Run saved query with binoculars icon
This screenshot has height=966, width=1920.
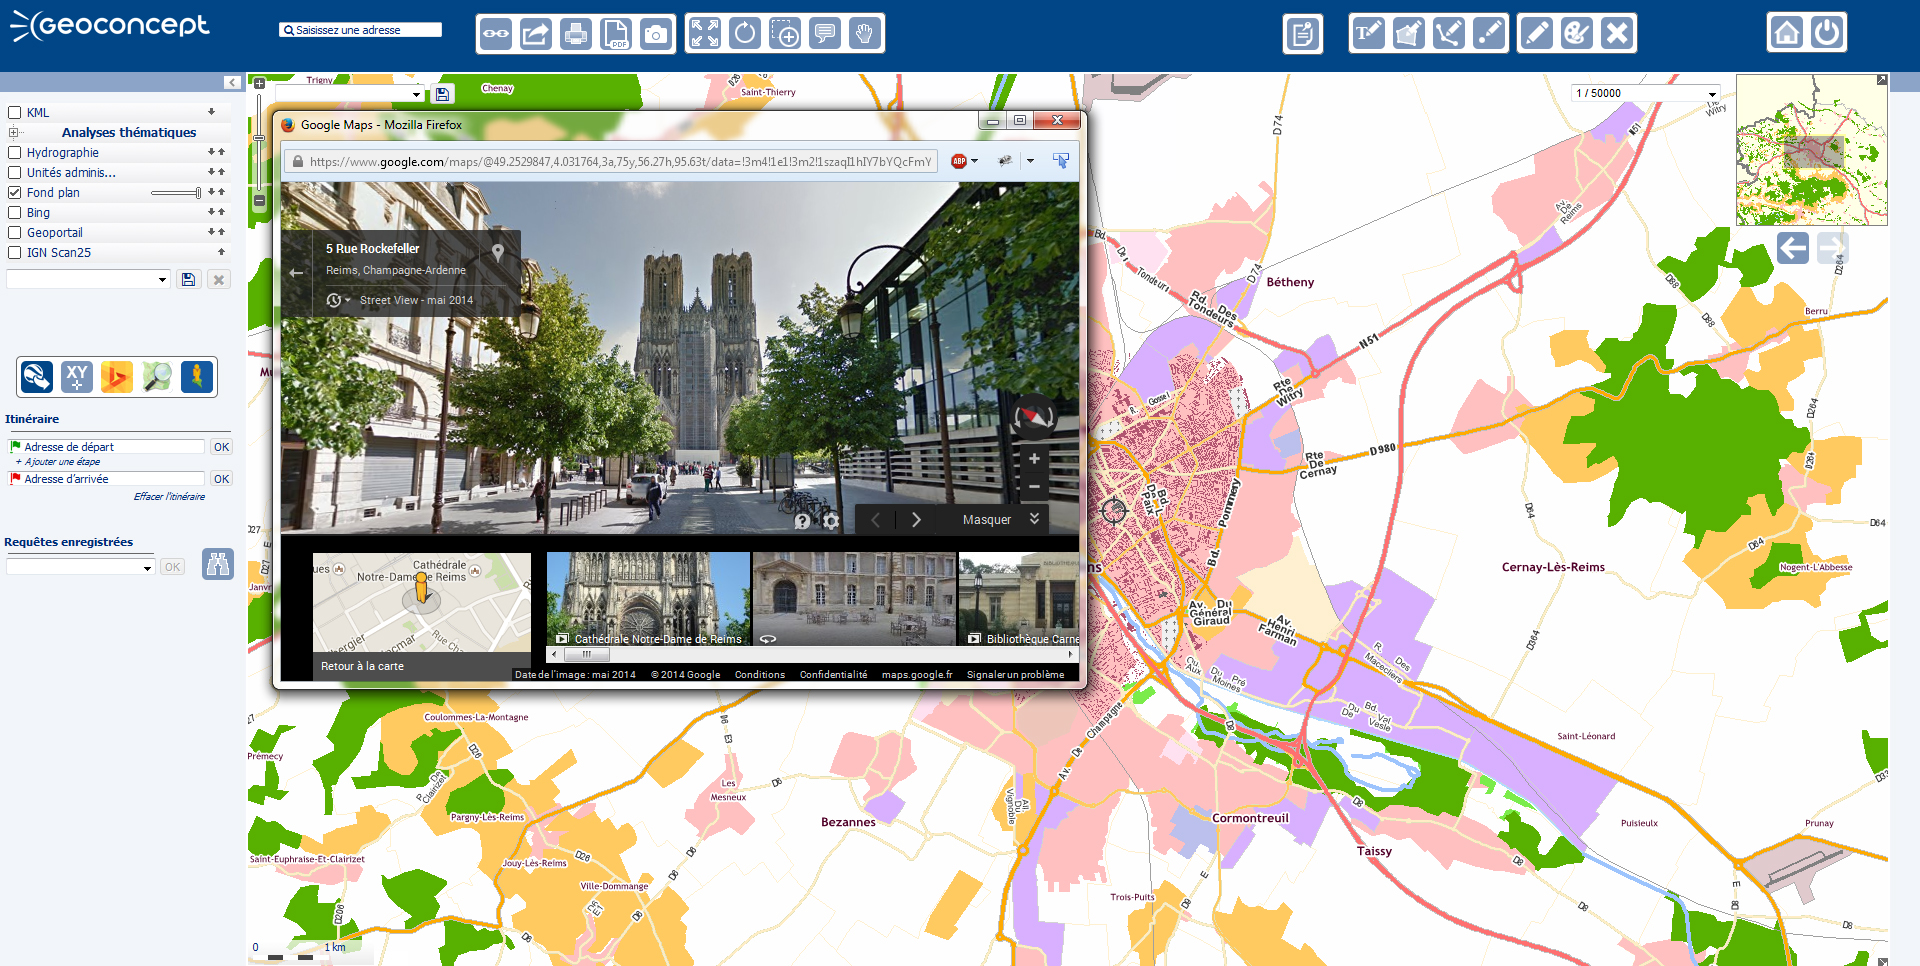pos(218,564)
